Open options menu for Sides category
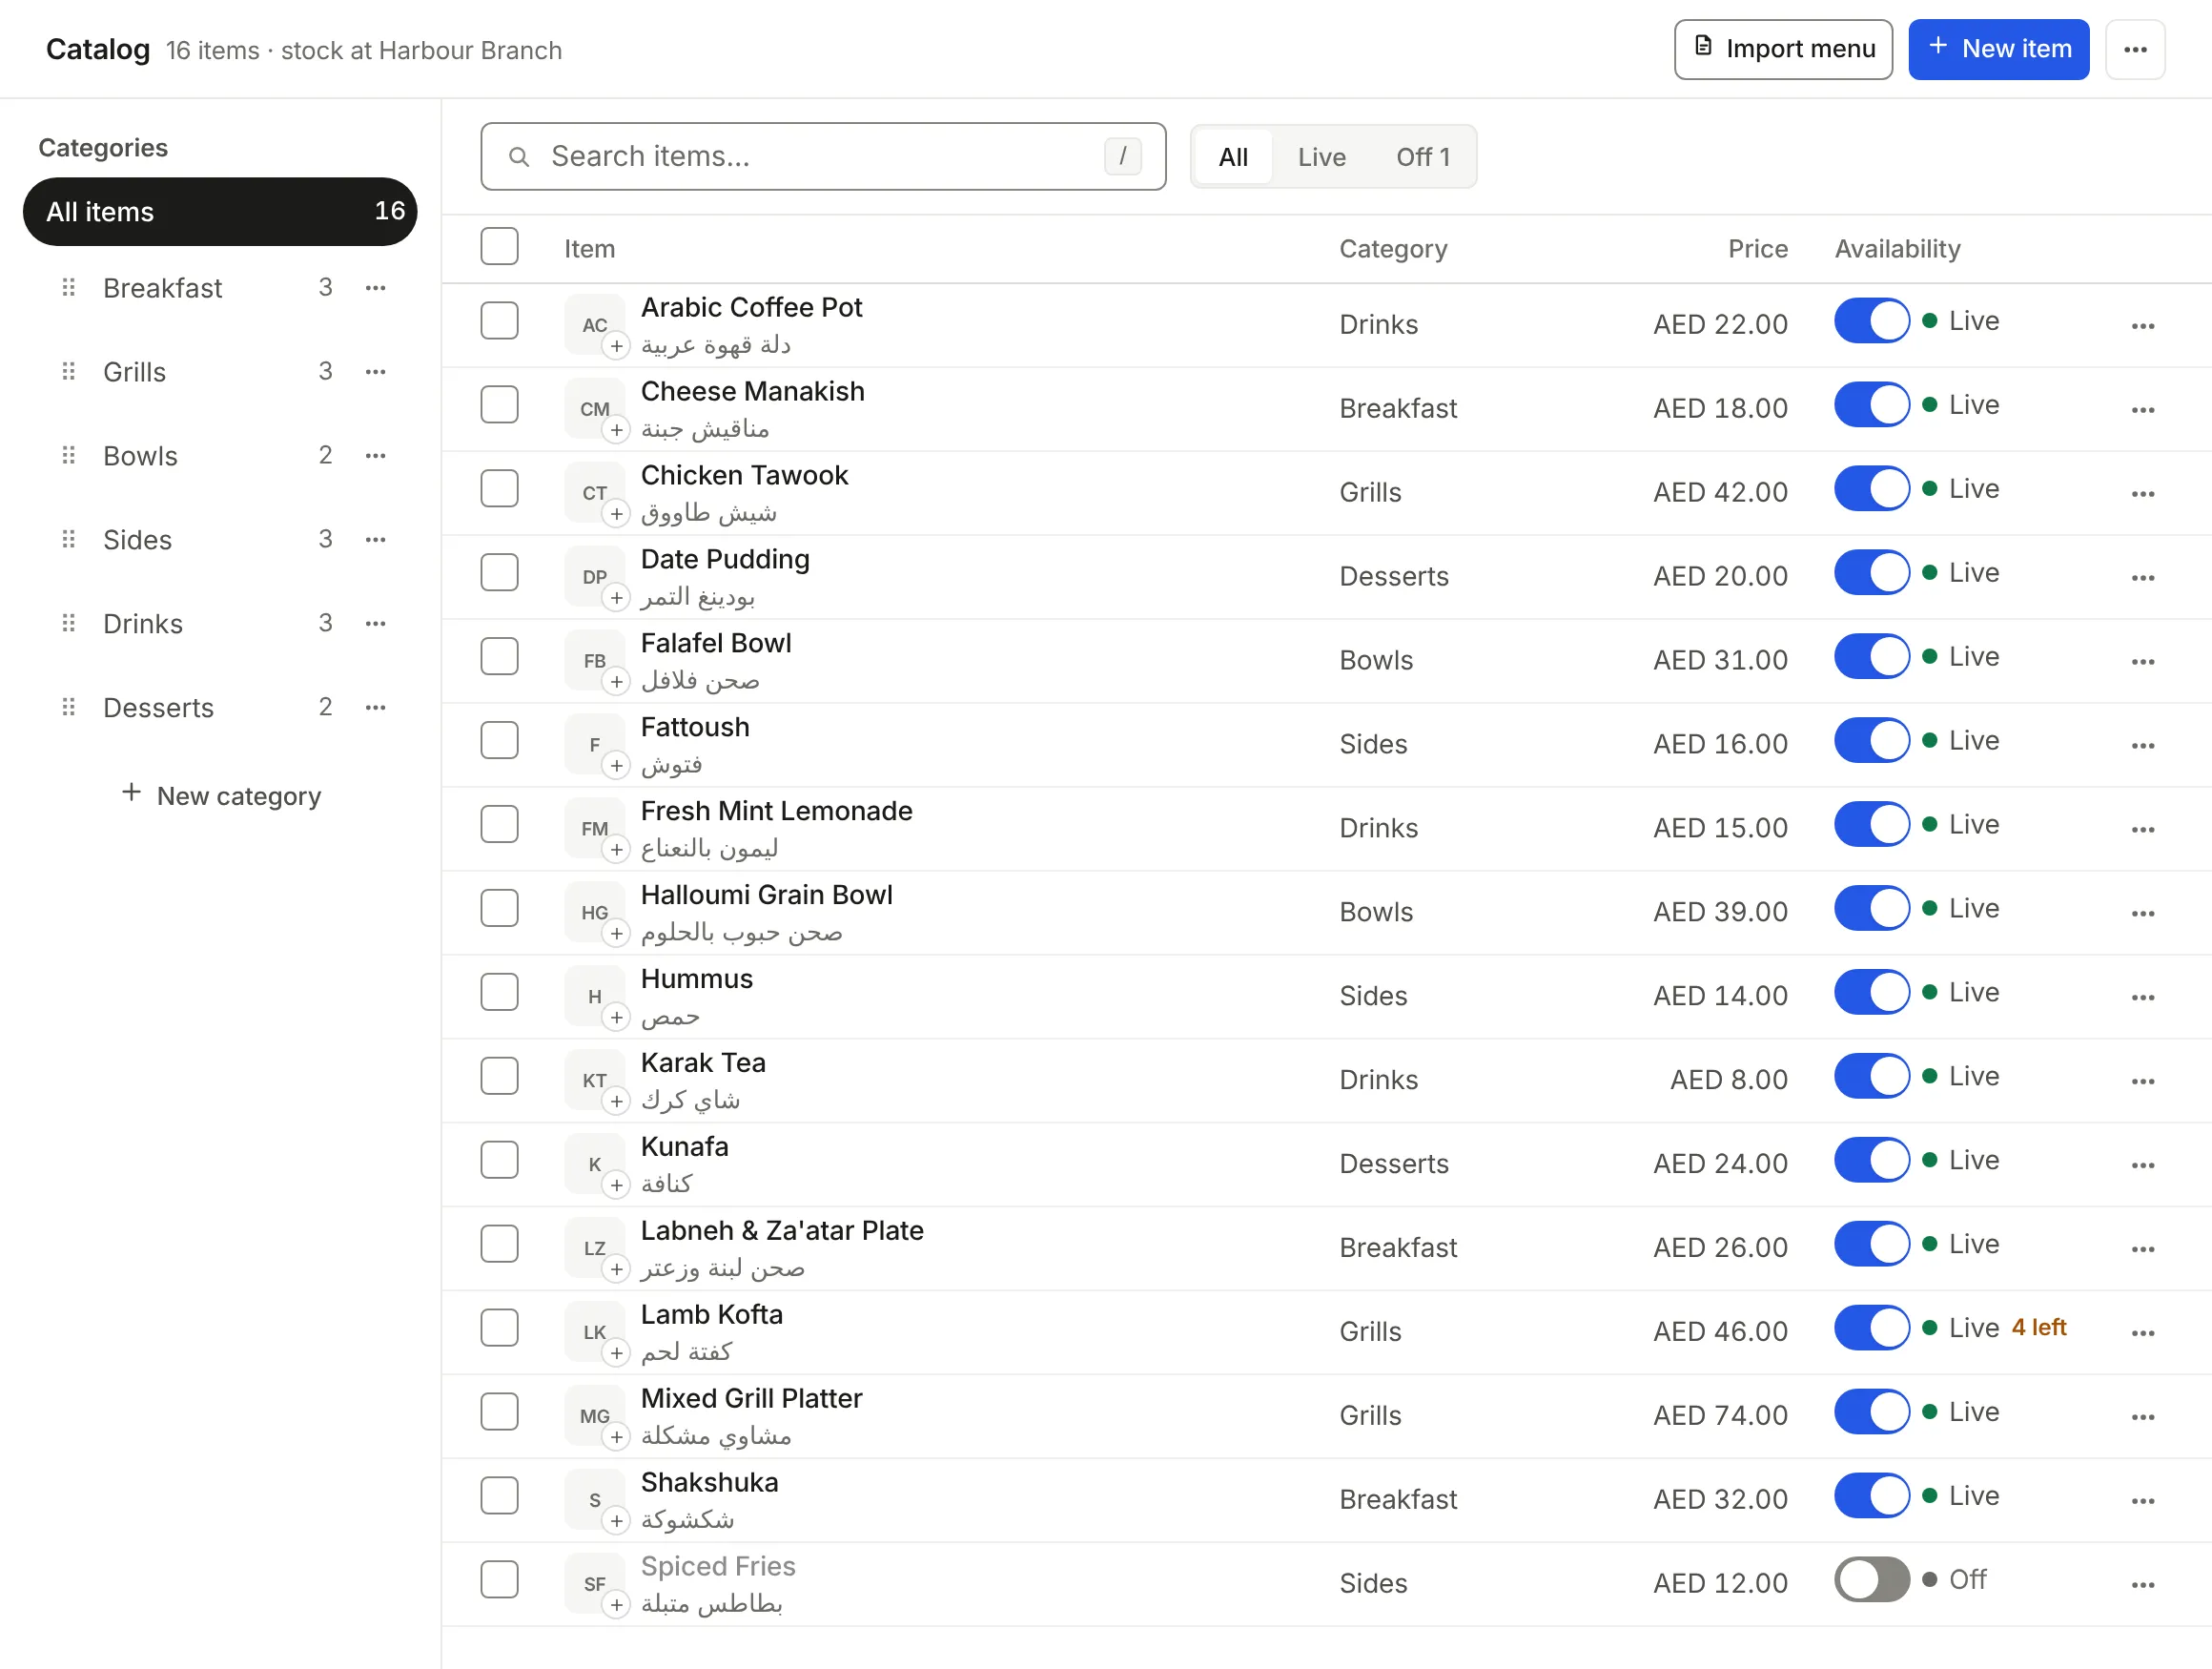Image resolution: width=2212 pixels, height=1669 pixels. tap(376, 540)
